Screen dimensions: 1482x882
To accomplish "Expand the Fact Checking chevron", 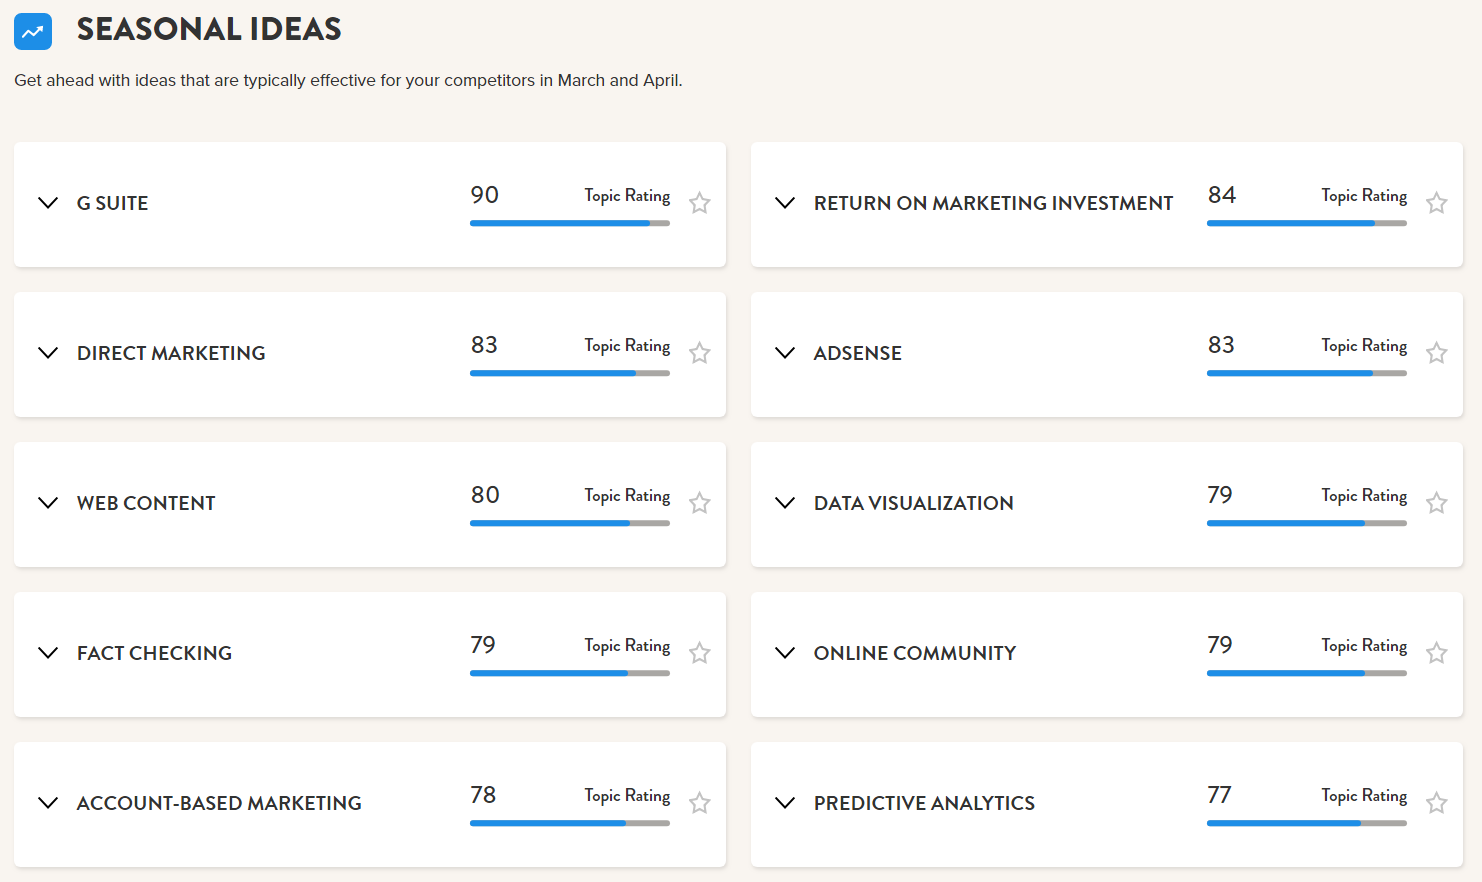I will [x=48, y=653].
